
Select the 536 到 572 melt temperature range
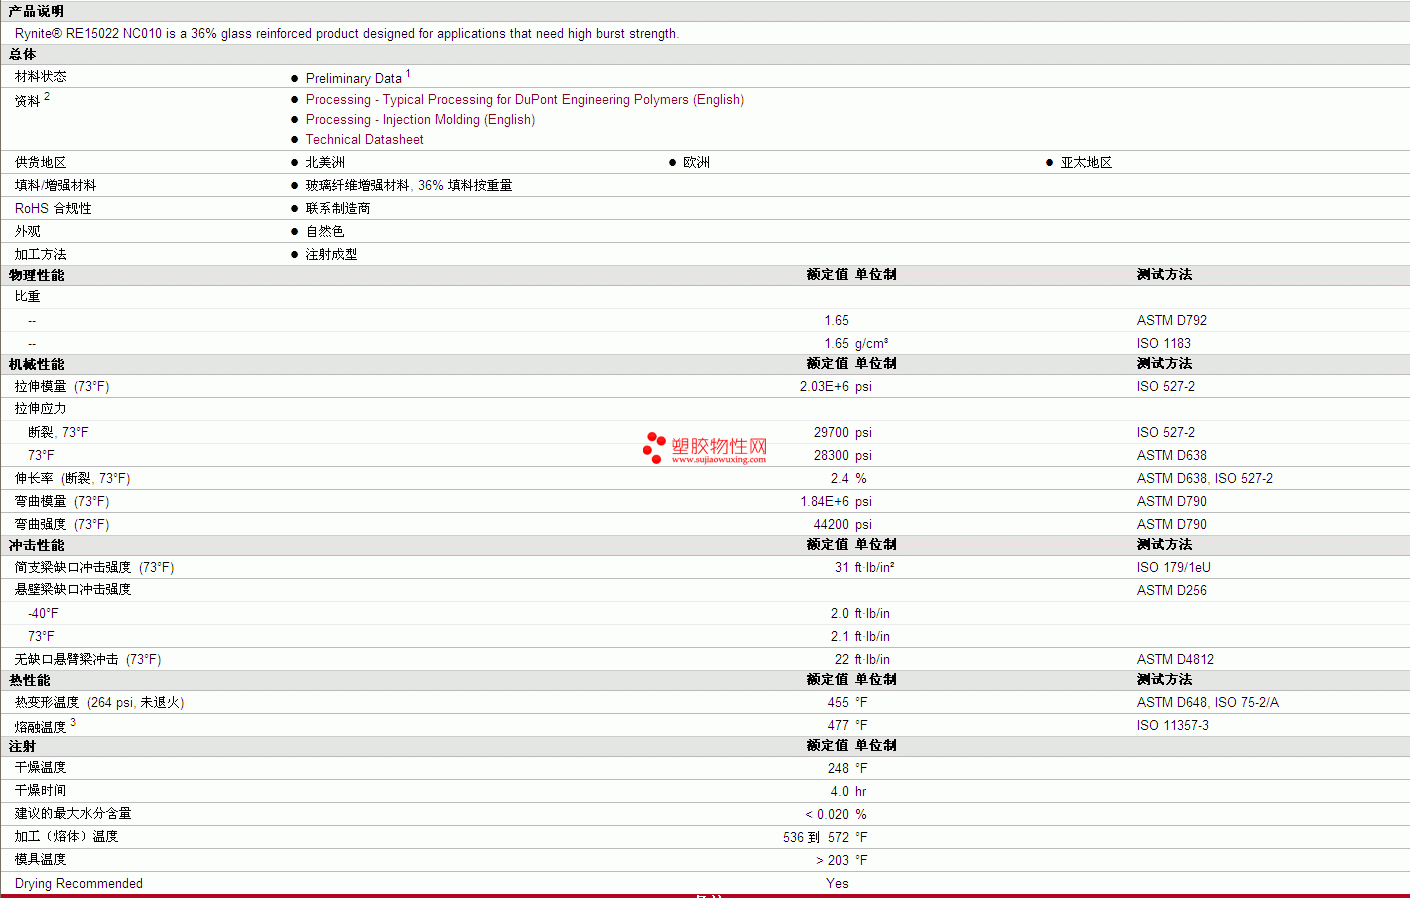pyautogui.click(x=816, y=838)
